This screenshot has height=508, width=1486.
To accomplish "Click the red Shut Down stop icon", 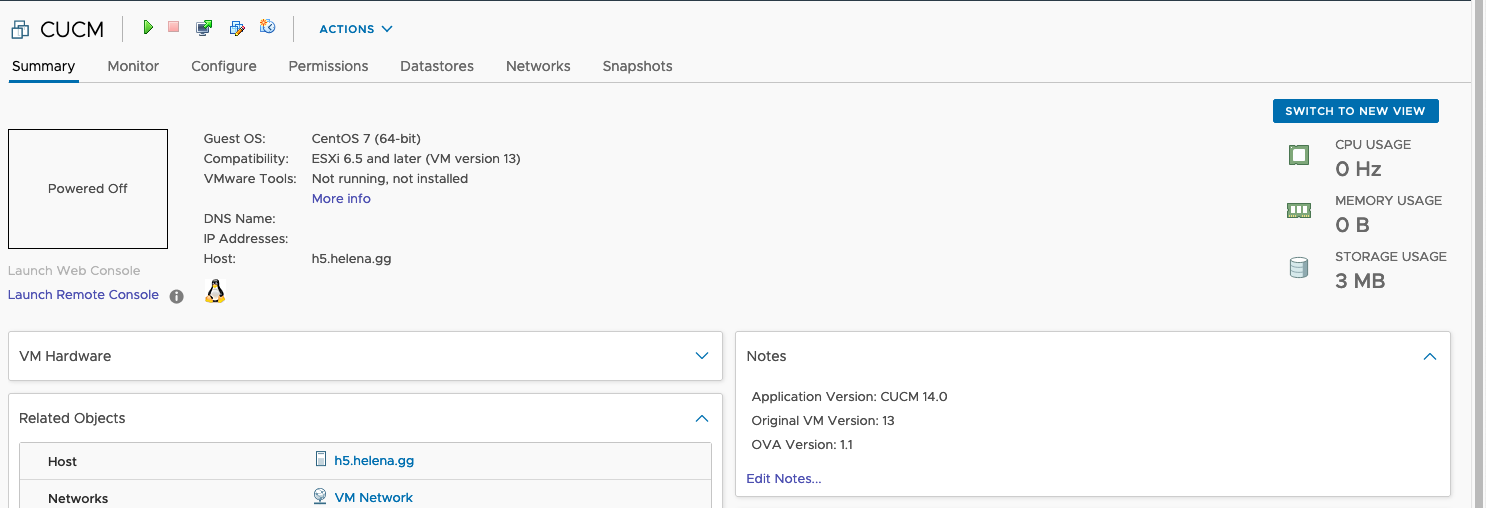I will 174,28.
